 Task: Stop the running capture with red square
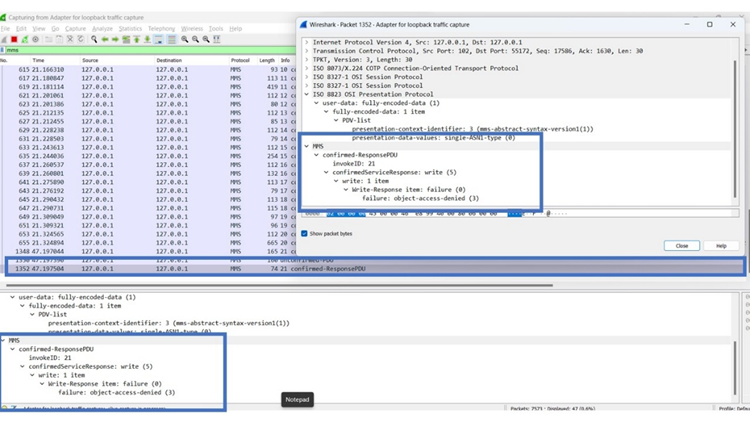(x=14, y=39)
